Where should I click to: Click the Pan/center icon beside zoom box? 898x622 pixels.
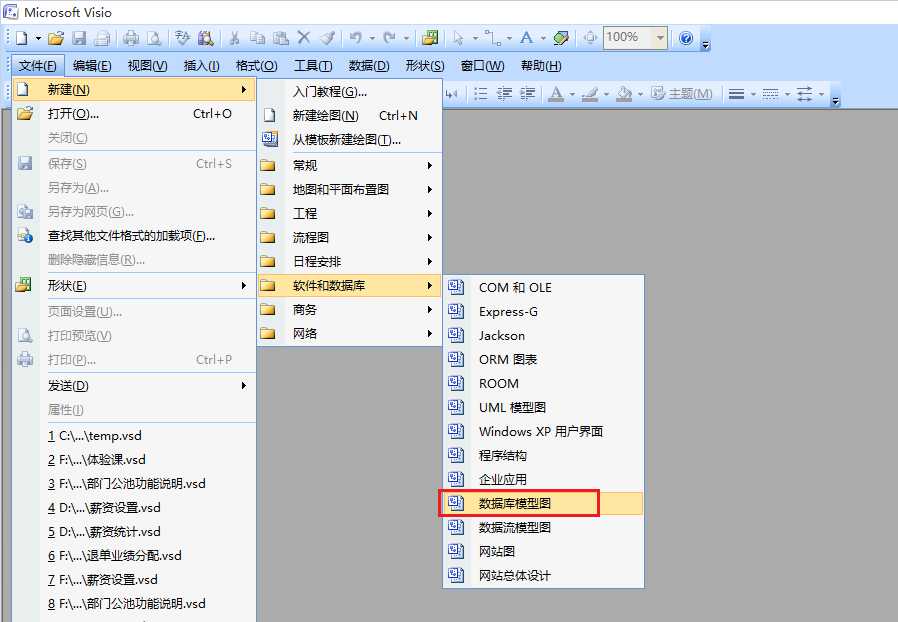pos(590,38)
